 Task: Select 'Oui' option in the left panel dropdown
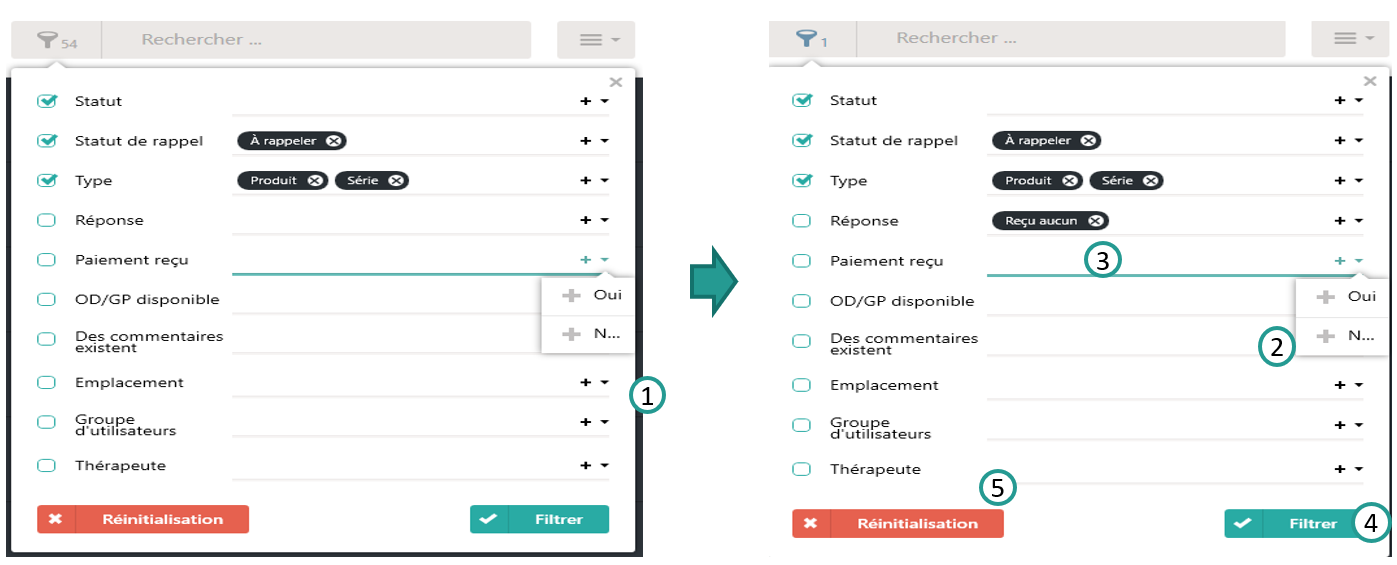(x=594, y=295)
